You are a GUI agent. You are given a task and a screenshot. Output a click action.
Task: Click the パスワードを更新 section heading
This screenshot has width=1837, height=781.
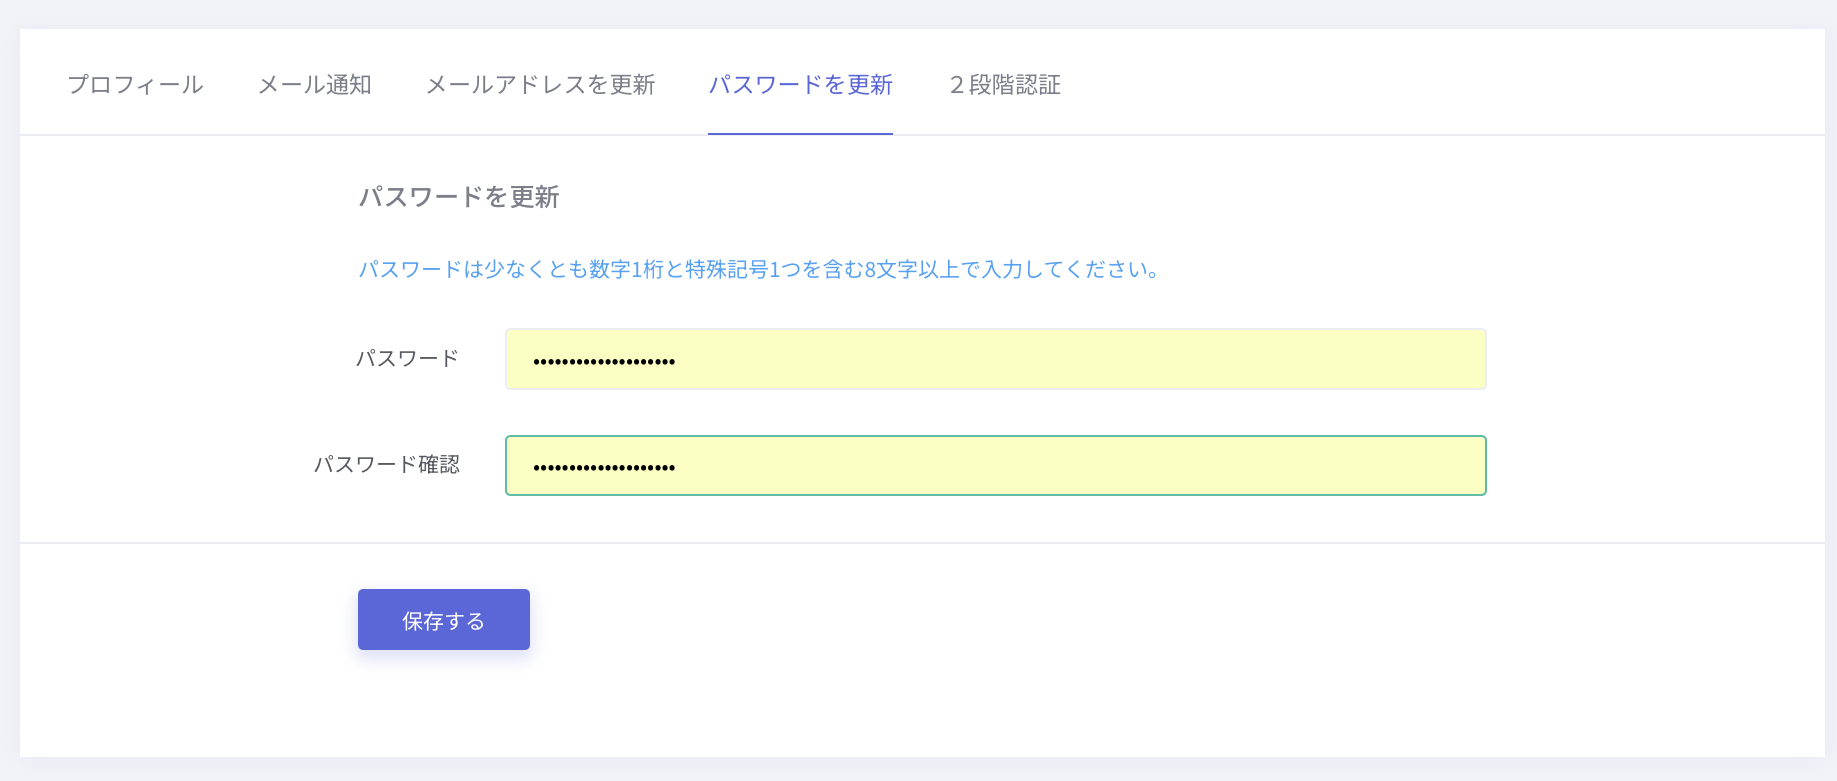(459, 197)
